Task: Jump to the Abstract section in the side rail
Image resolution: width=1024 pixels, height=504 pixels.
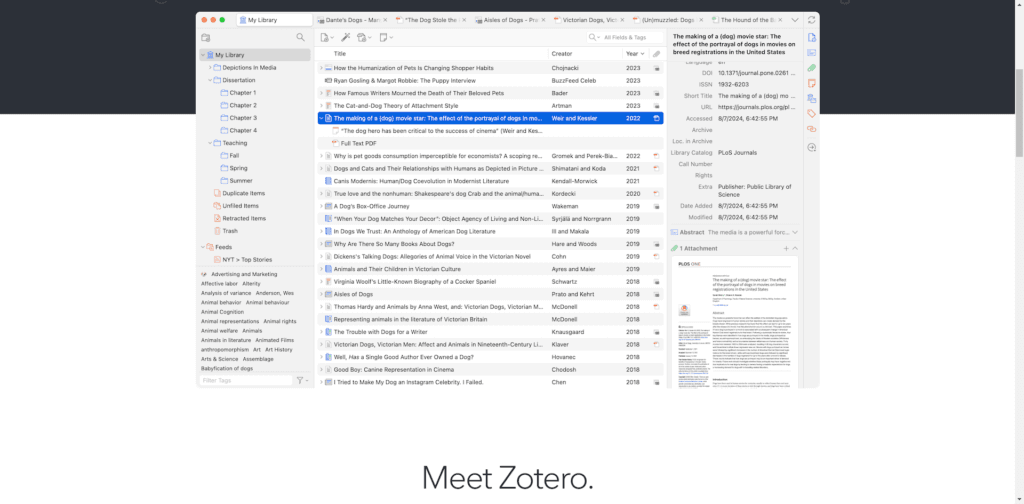Action: pos(812,53)
